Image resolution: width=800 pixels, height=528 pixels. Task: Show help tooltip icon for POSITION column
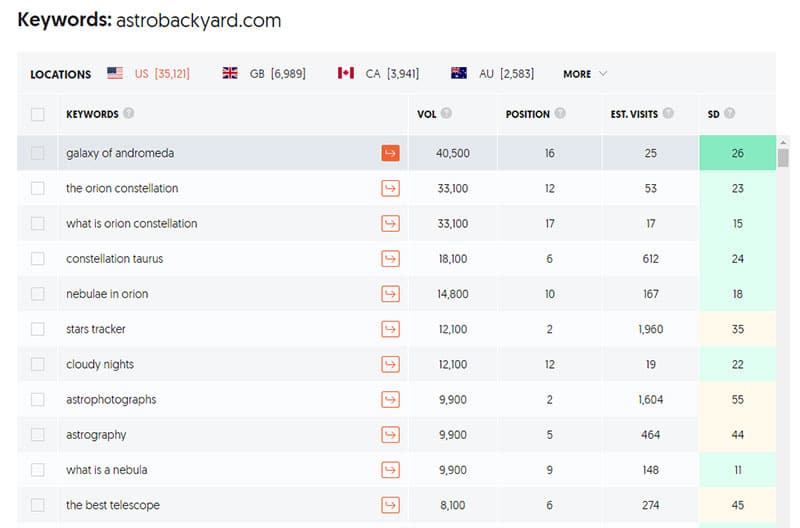point(560,113)
